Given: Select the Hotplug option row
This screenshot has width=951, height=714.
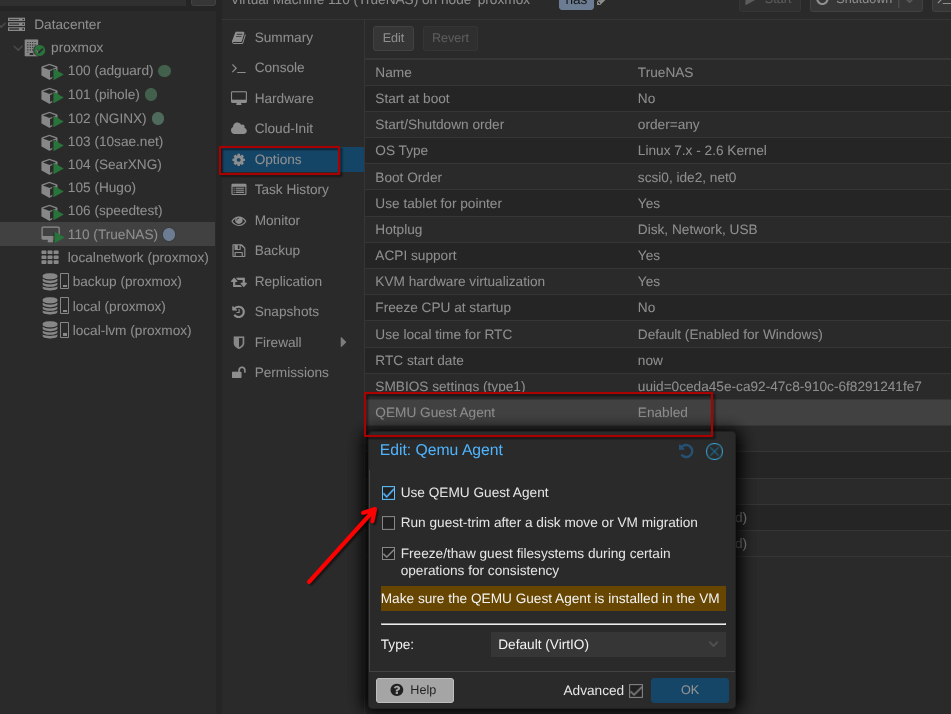Looking at the screenshot, I should point(657,229).
